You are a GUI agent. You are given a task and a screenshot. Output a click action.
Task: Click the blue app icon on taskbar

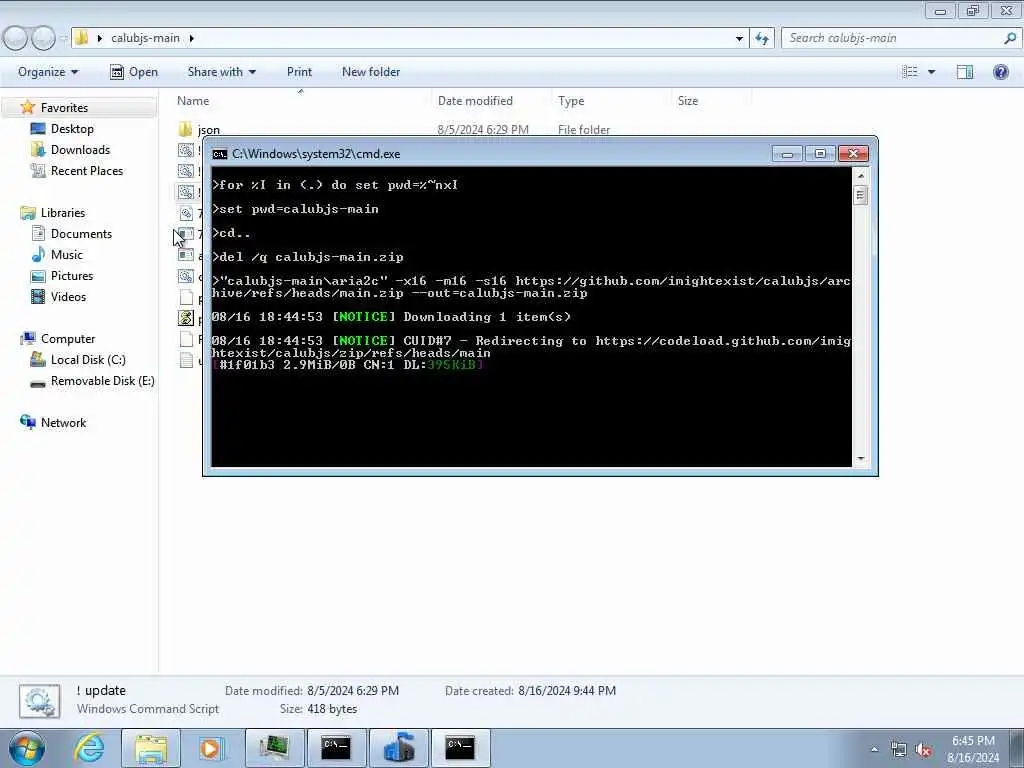pos(398,748)
